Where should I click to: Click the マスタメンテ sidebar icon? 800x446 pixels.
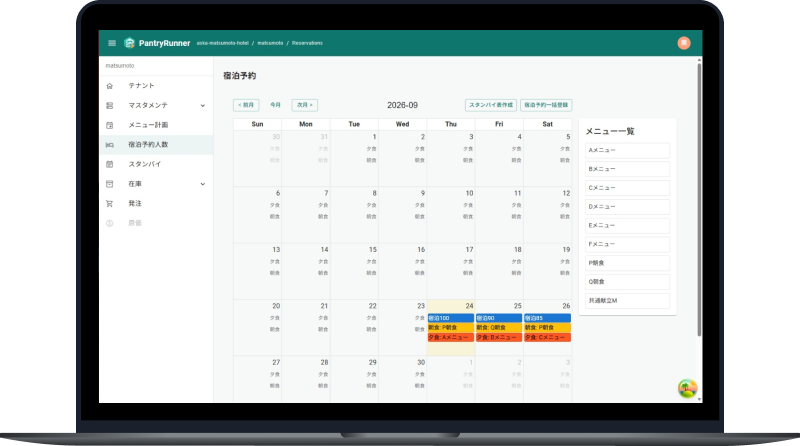pos(109,106)
